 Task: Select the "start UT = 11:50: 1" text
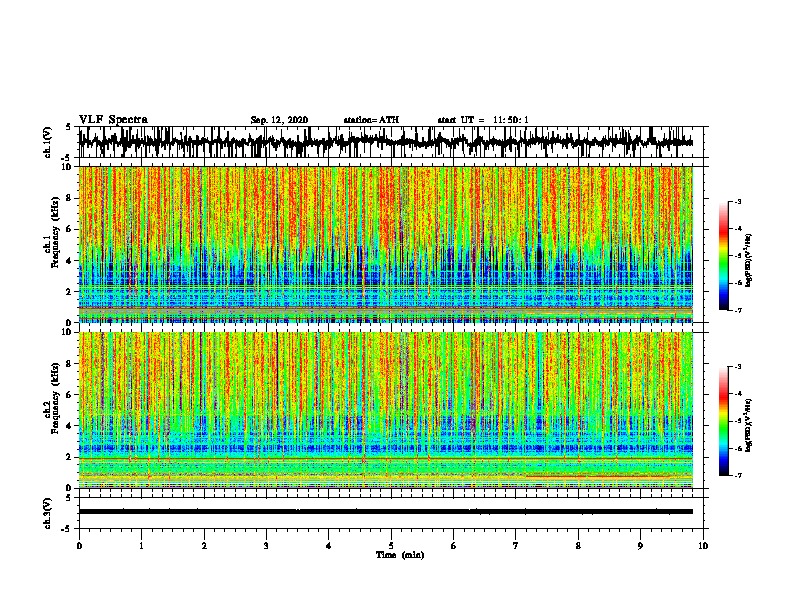coord(483,120)
